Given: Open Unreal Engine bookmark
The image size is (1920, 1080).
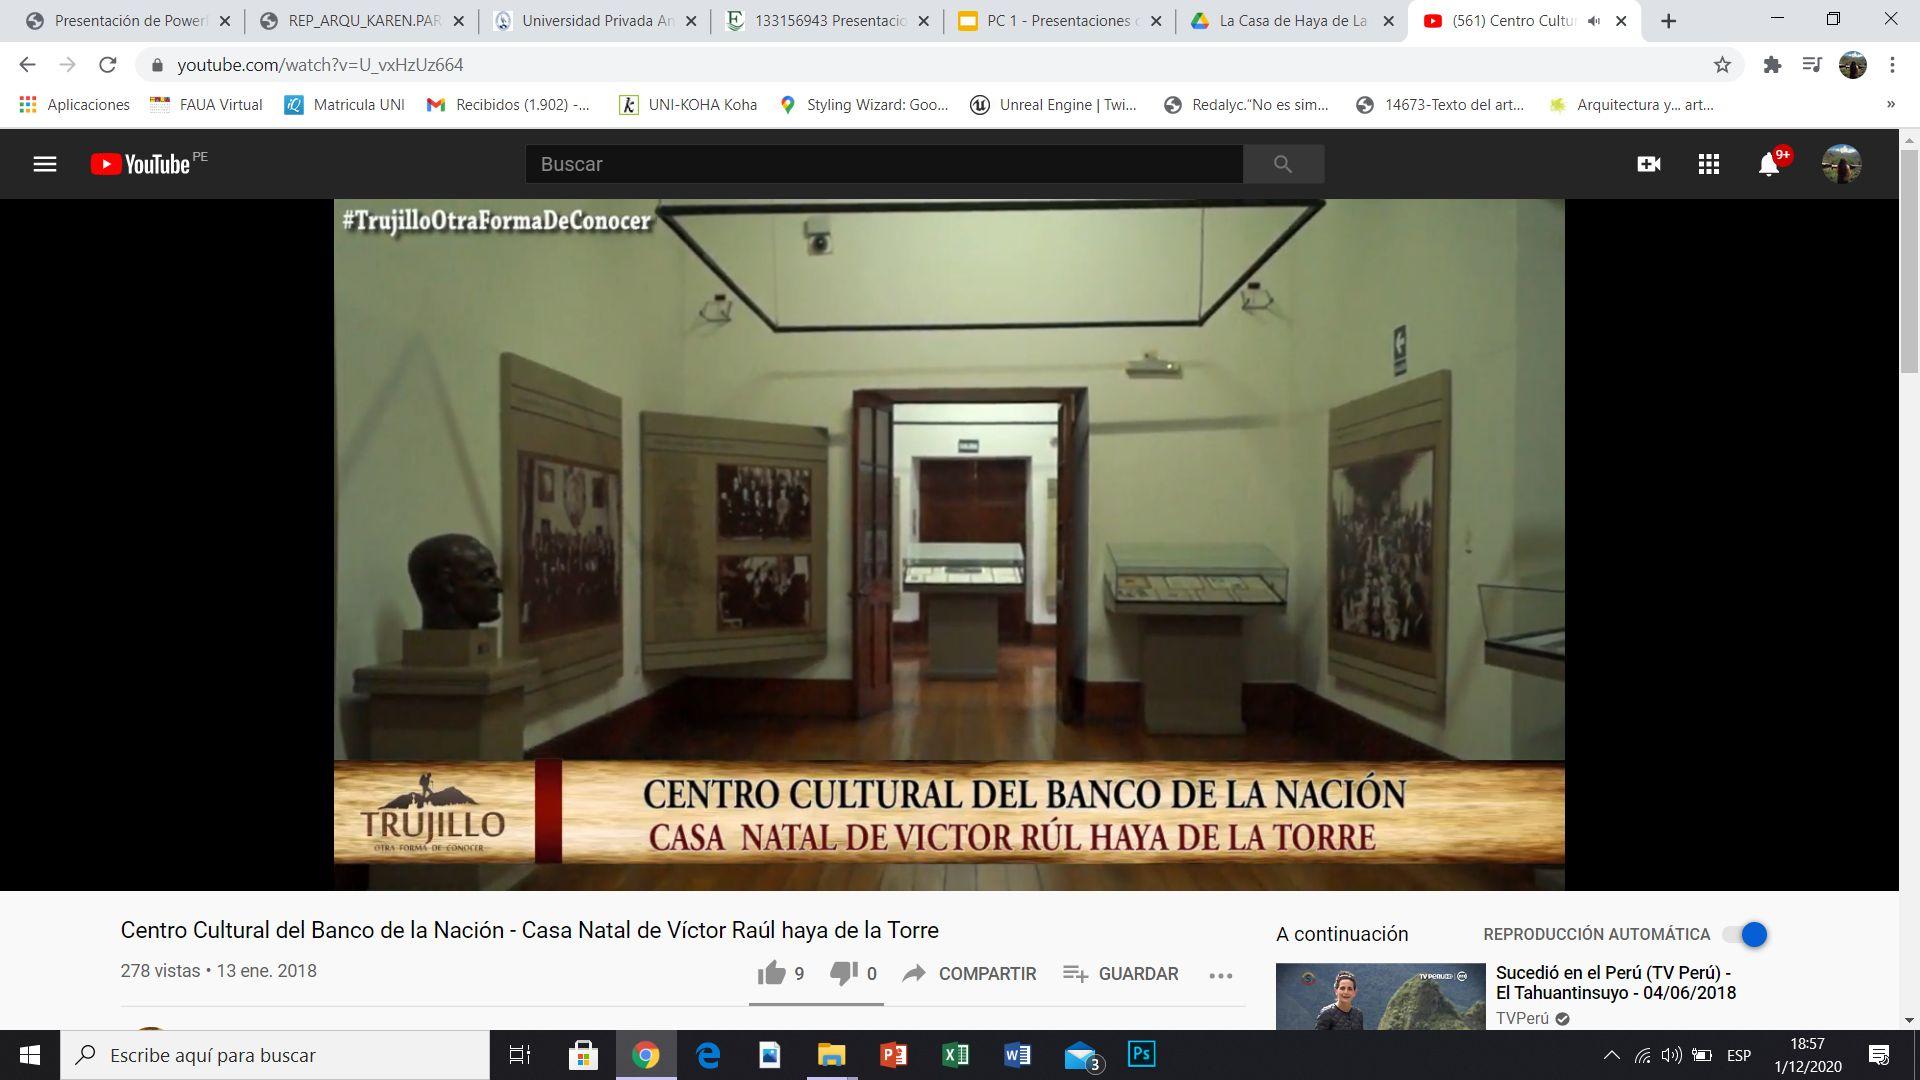Looking at the screenshot, I should 1054,105.
